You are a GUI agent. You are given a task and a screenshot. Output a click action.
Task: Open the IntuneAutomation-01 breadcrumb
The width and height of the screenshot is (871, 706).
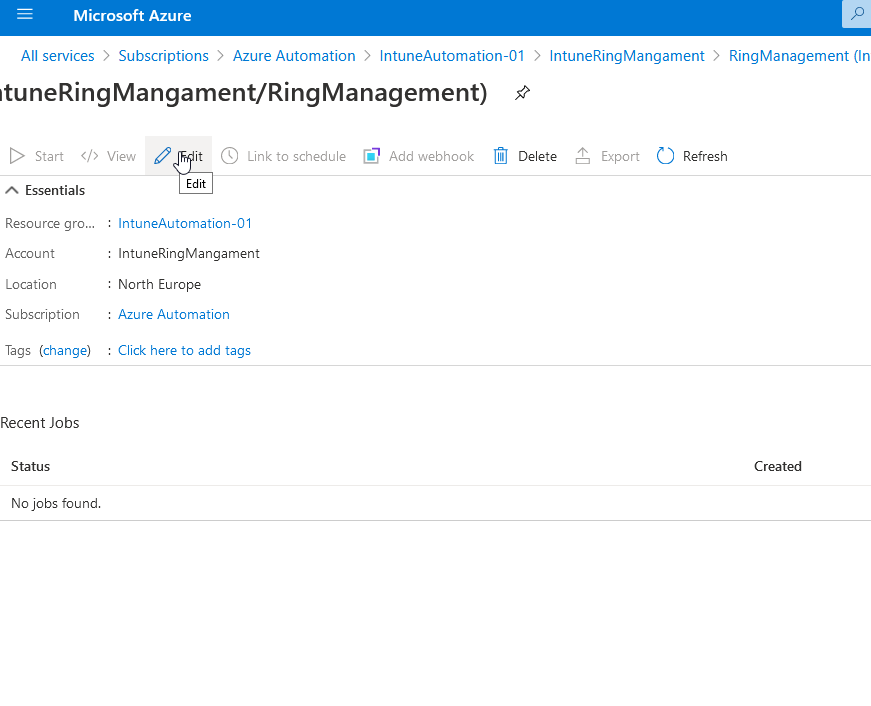452,56
